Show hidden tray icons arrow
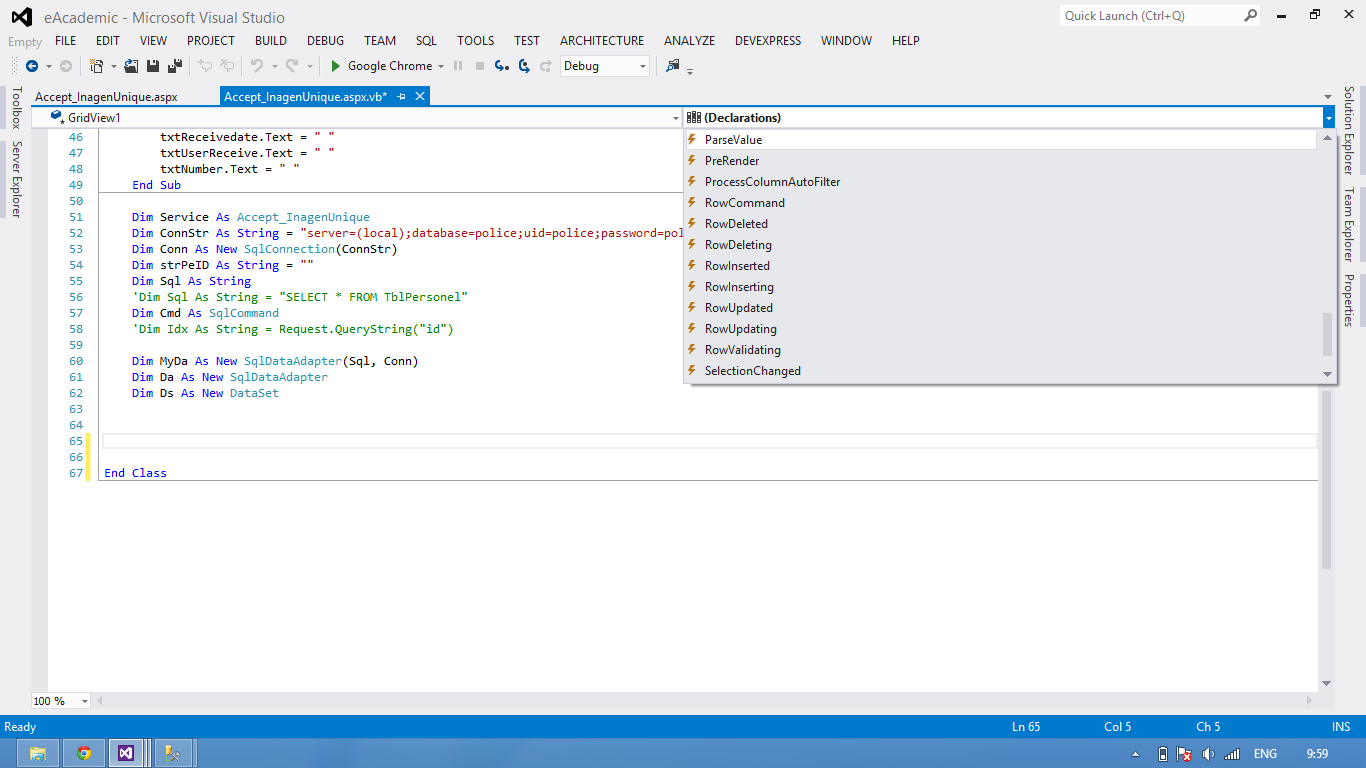The height and width of the screenshot is (768, 1366). [x=1136, y=754]
